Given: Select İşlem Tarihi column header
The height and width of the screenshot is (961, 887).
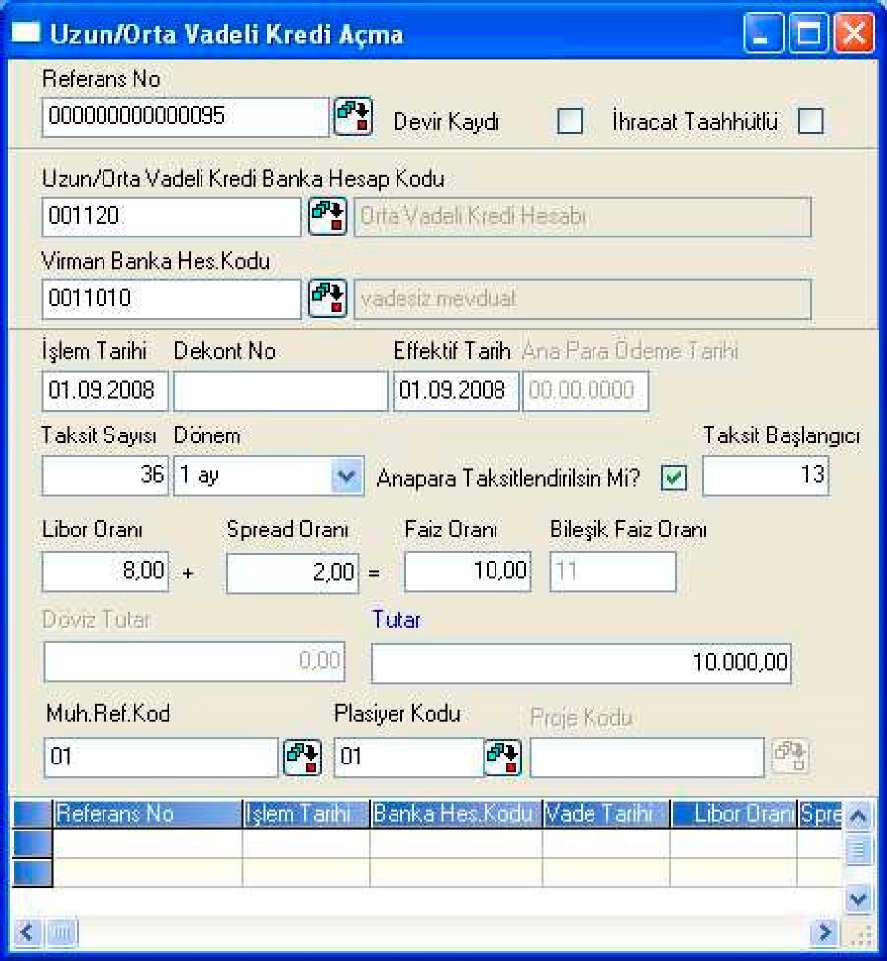Looking at the screenshot, I should pyautogui.click(x=306, y=814).
